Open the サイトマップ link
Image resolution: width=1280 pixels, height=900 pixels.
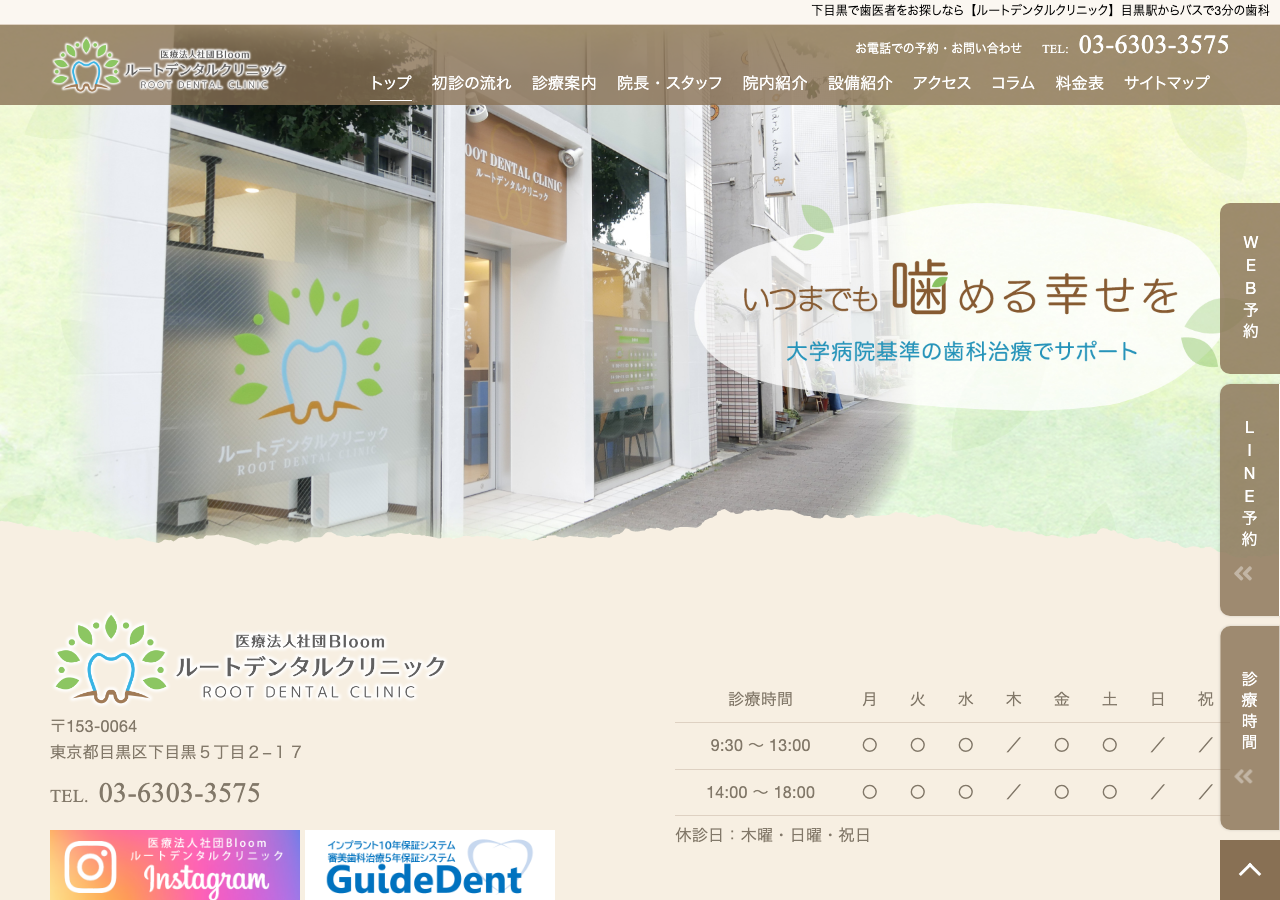pos(1167,83)
